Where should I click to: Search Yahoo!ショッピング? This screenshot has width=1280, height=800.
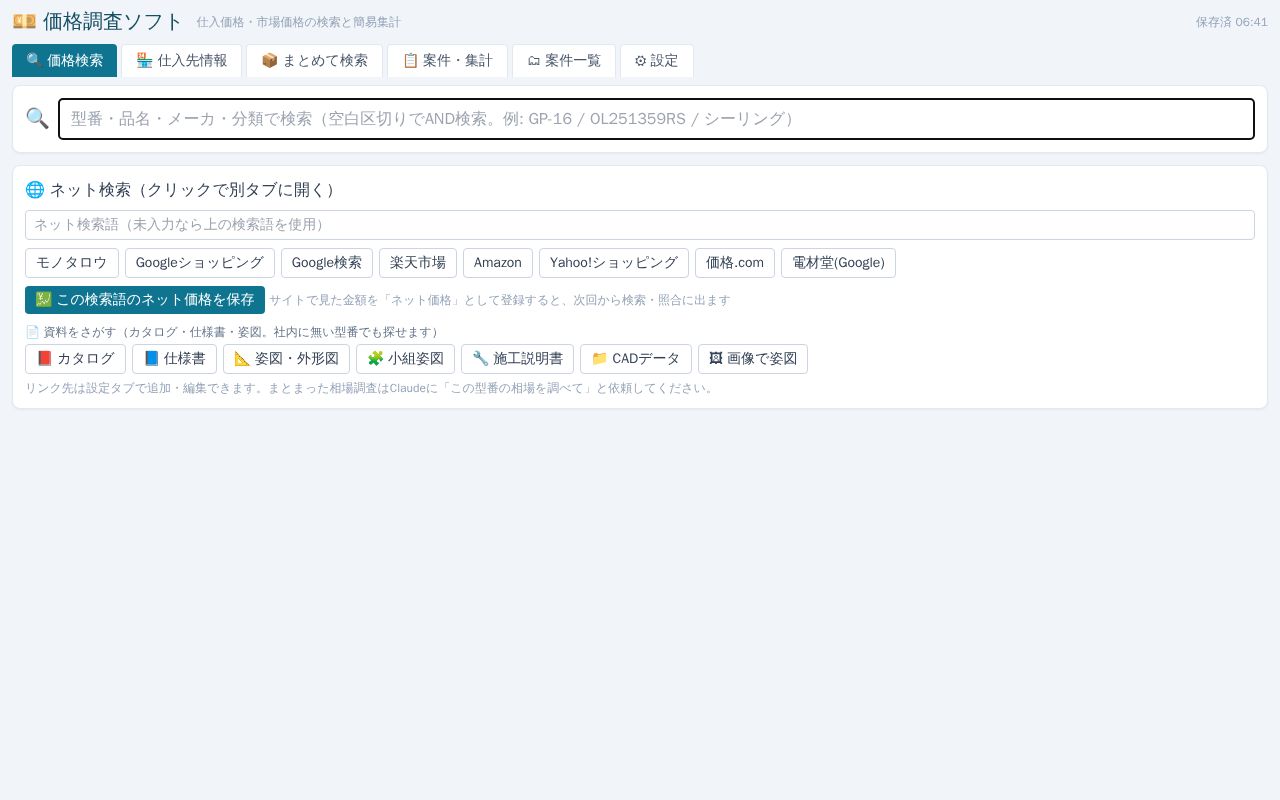614,263
